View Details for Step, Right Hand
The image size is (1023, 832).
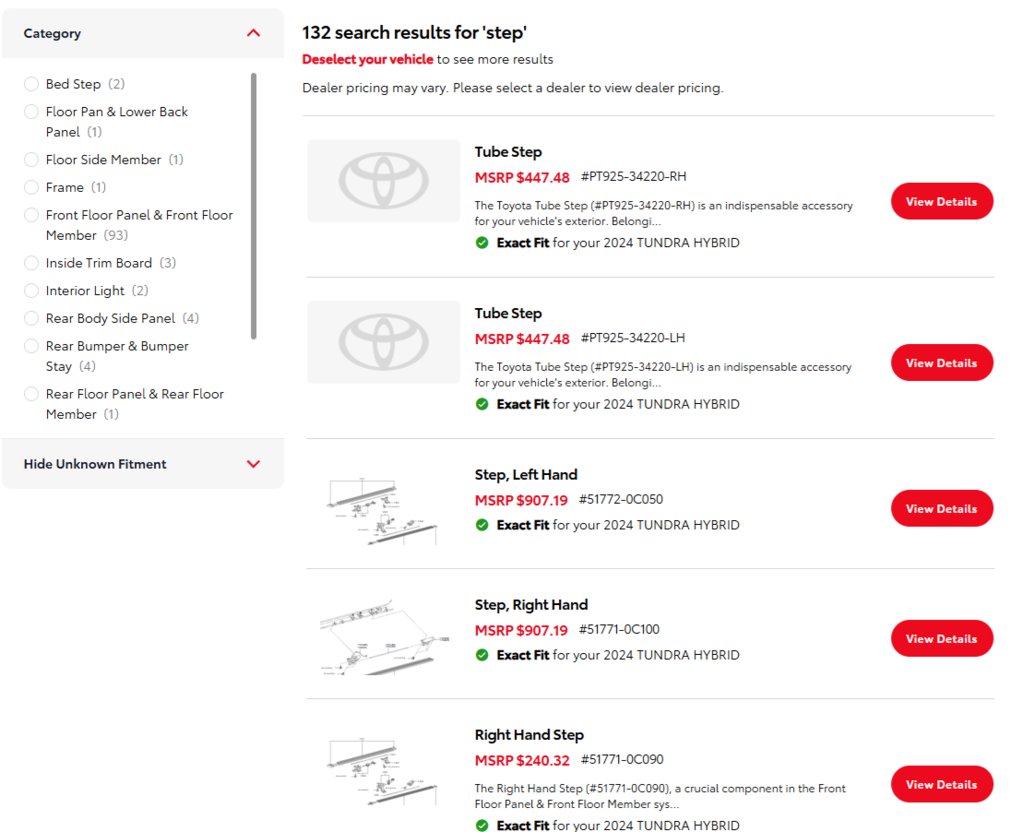pos(941,639)
